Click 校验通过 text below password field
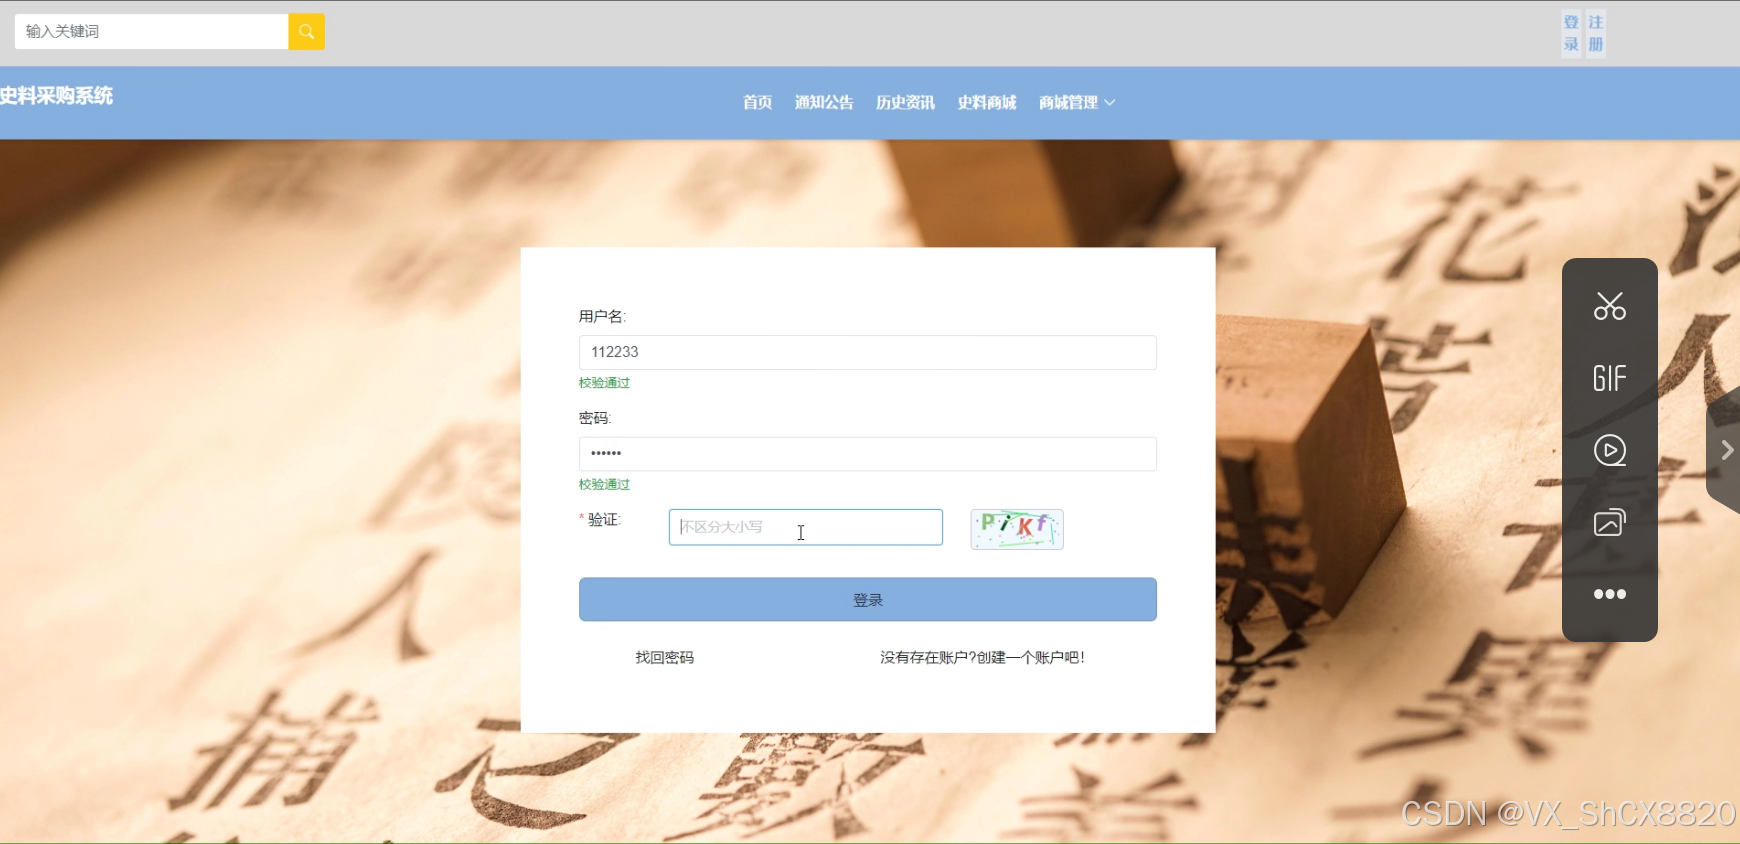This screenshot has width=1740, height=844. point(604,484)
